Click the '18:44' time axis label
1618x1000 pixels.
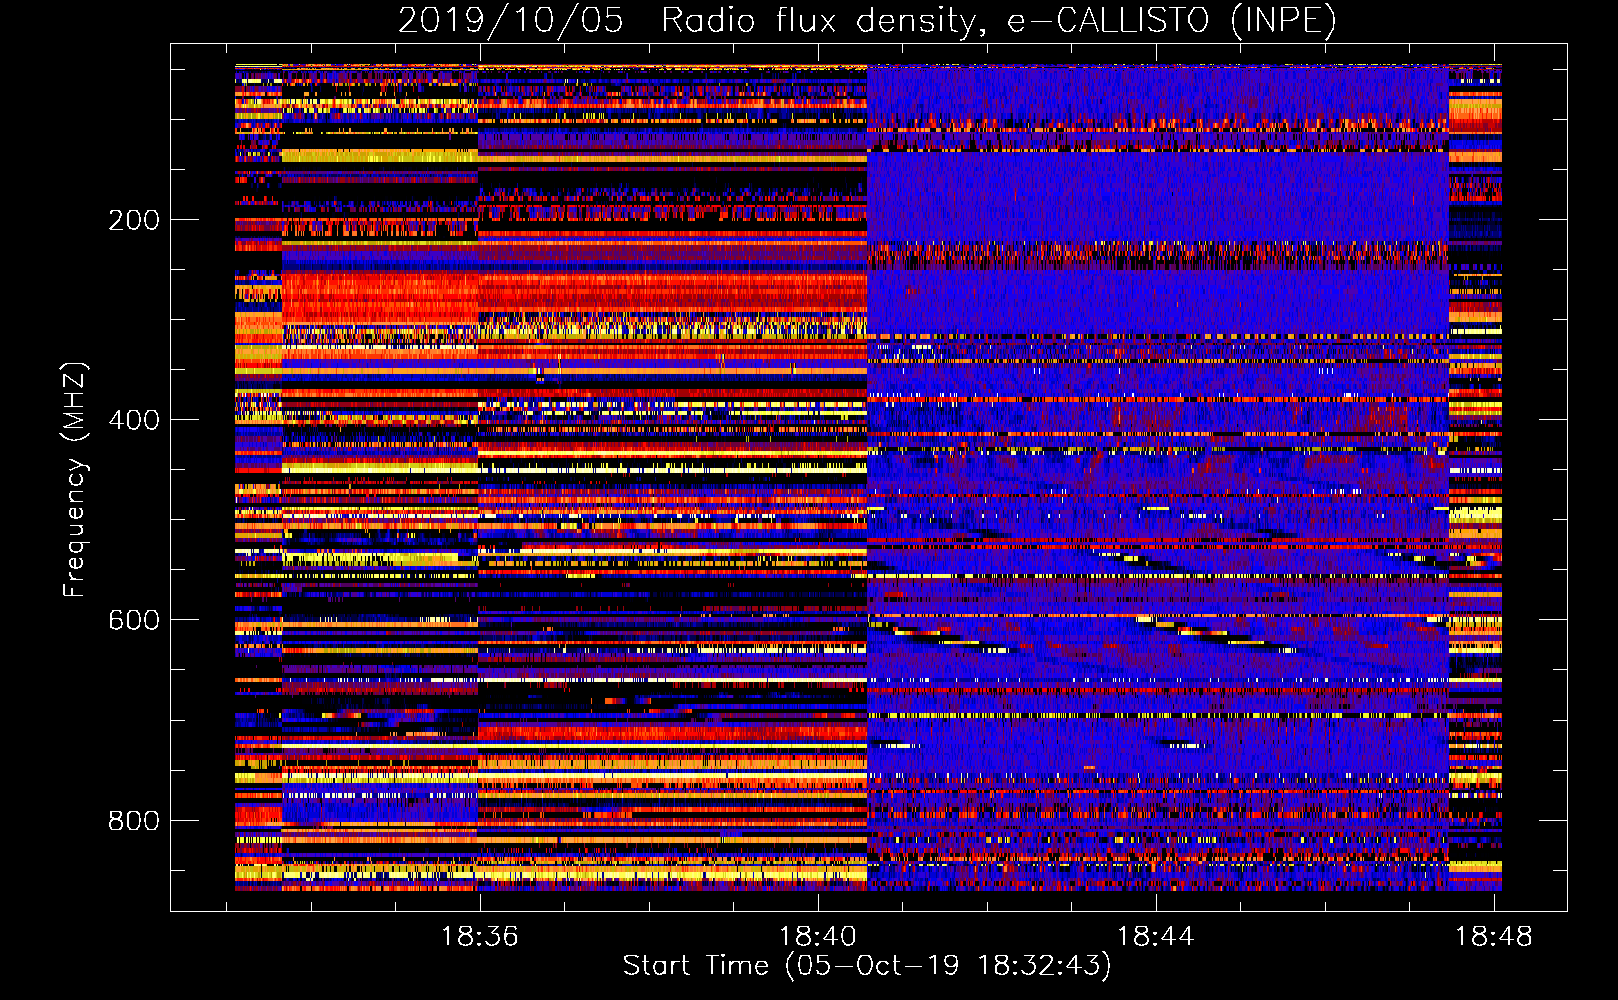1156,937
